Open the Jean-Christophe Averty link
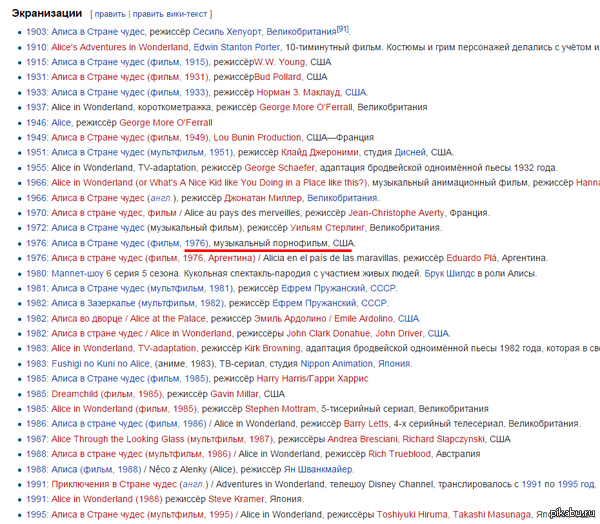Image resolution: width=600 pixels, height=524 pixels. 396,213
